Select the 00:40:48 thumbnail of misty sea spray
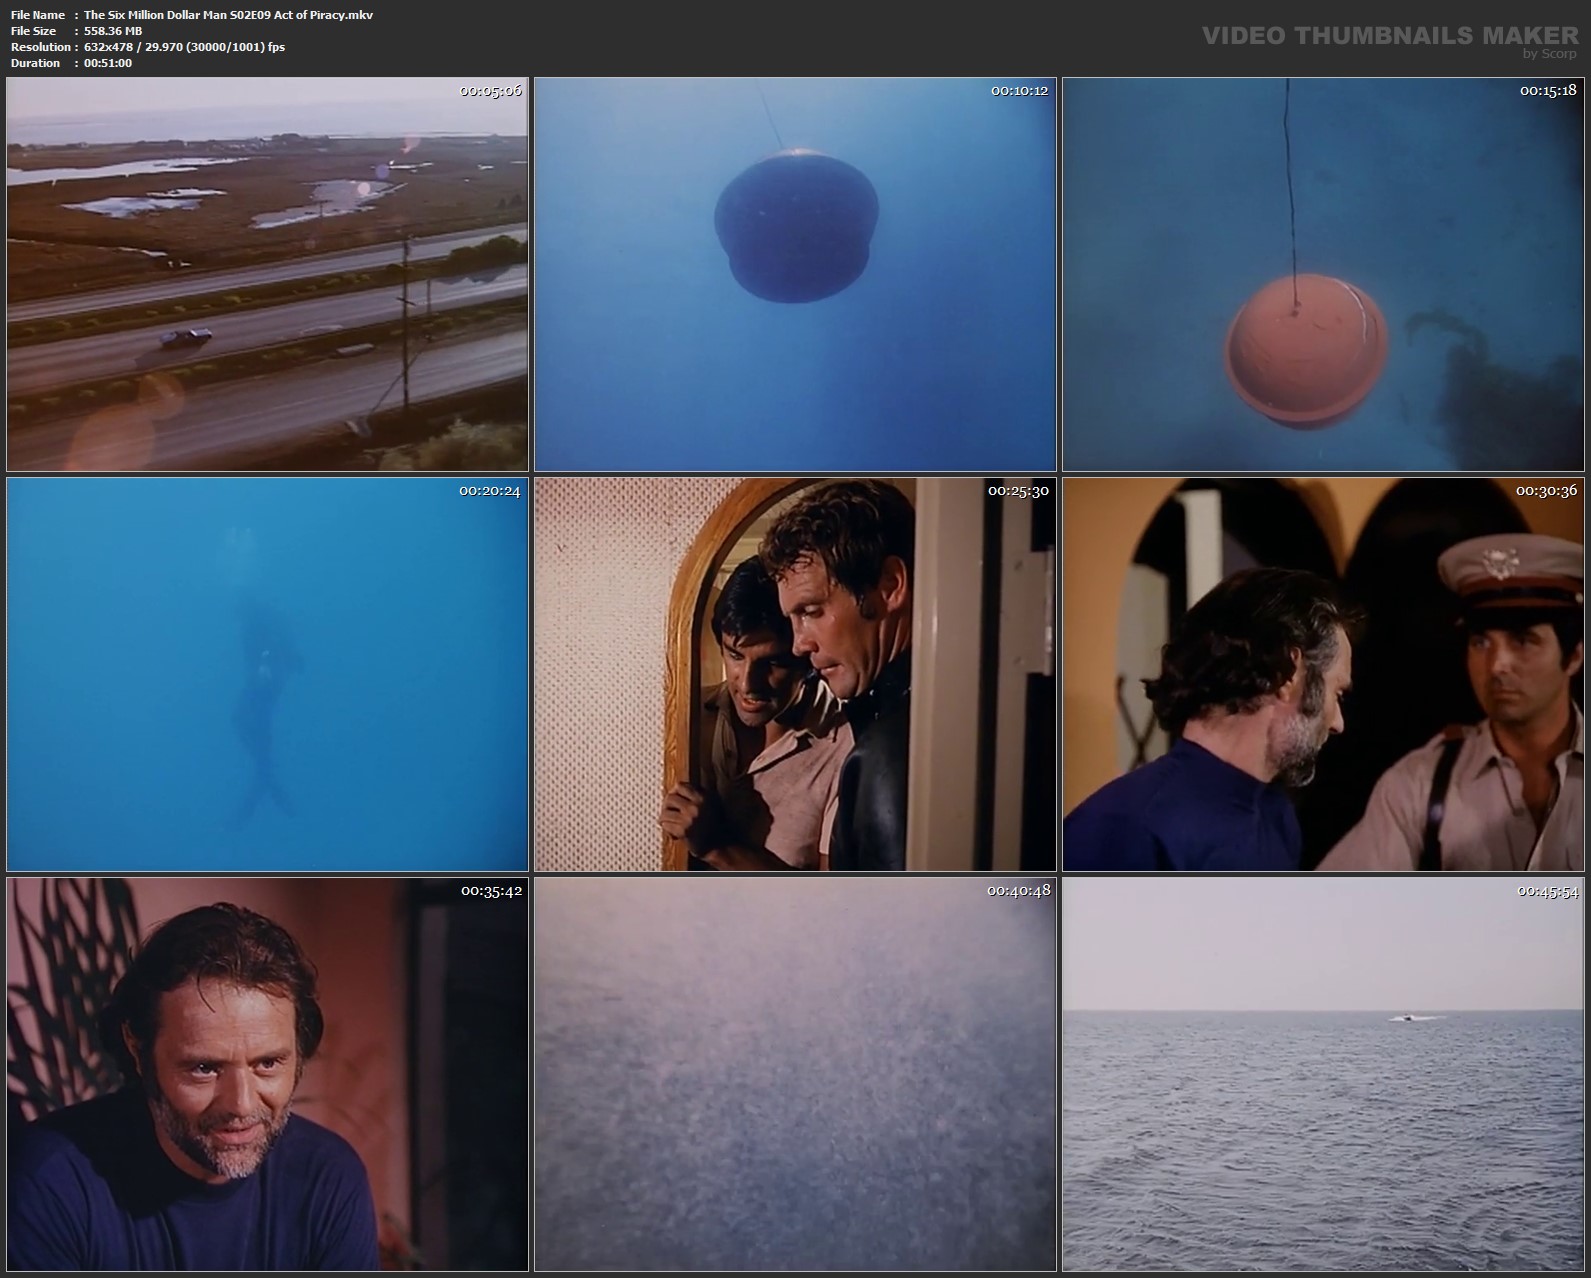The image size is (1591, 1278). [x=795, y=1074]
